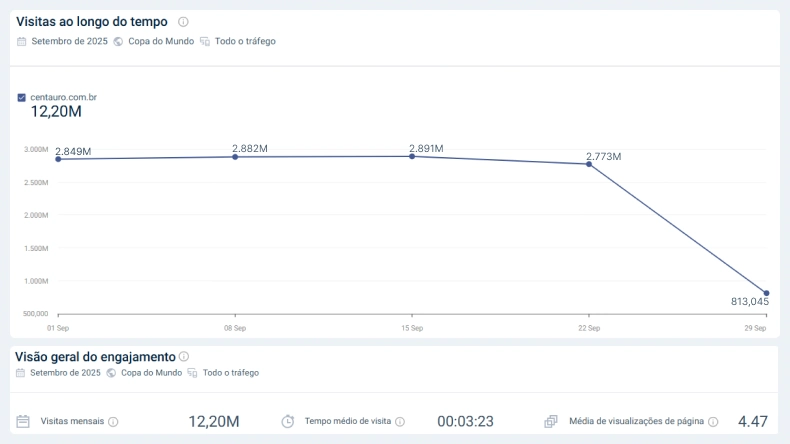The width and height of the screenshot is (790, 444).
Task: Click Copa do Mundo in engagement overview section
Action: [x=151, y=373]
